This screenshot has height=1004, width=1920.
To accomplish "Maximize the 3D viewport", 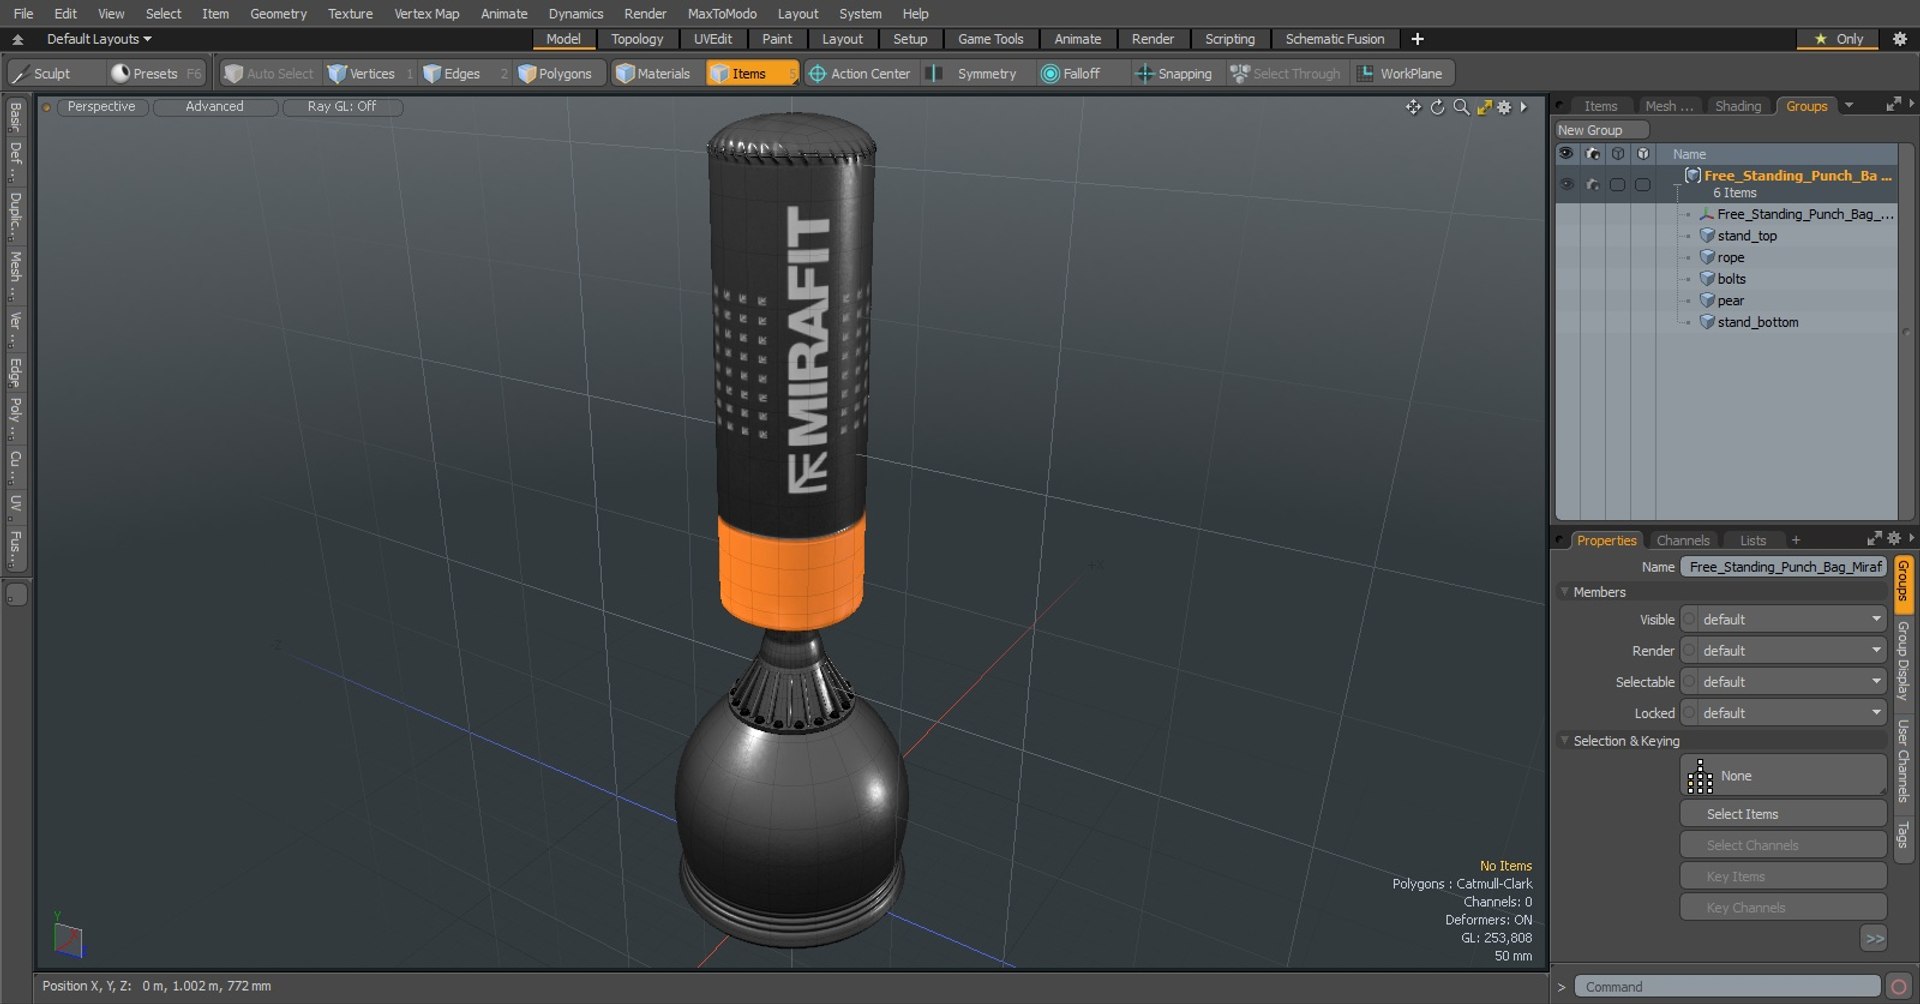I will tap(1484, 107).
